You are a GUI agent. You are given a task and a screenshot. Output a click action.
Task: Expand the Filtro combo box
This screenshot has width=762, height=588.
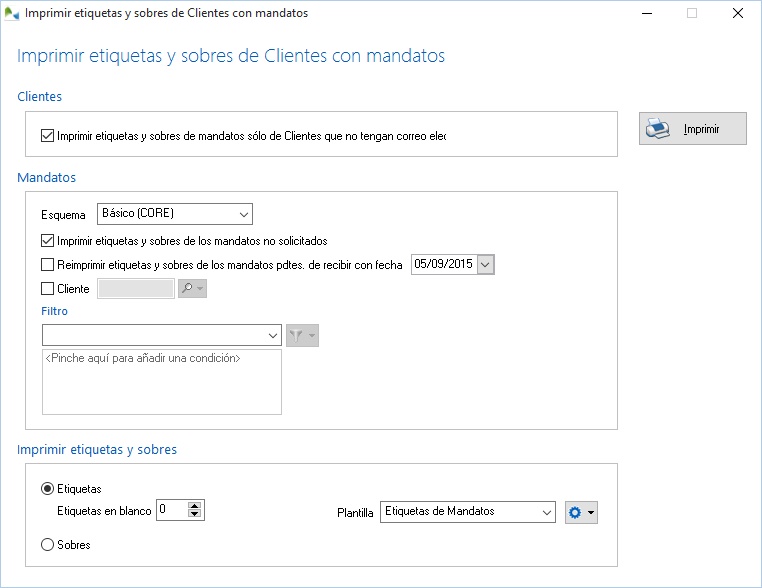[x=273, y=335]
